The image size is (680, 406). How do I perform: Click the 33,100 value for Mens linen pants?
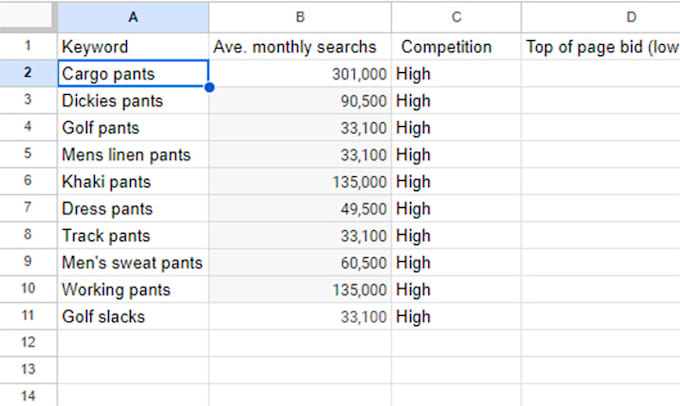(x=300, y=154)
